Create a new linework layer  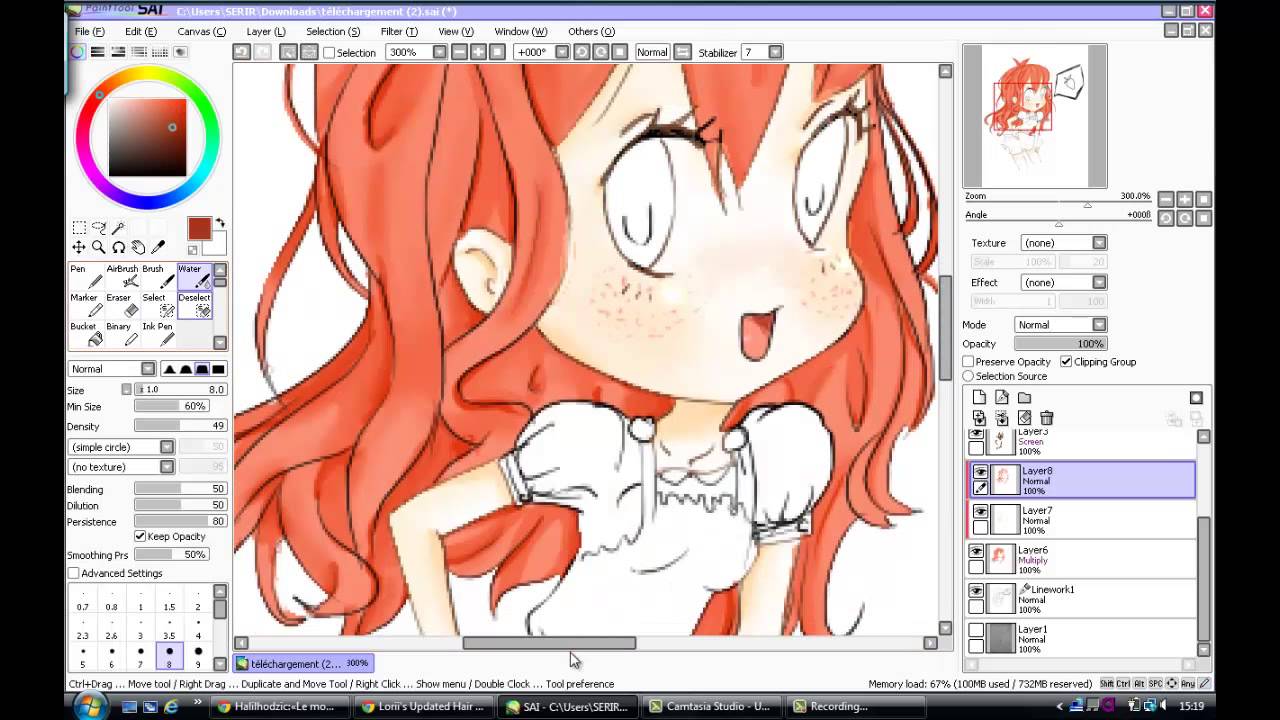(x=1001, y=398)
